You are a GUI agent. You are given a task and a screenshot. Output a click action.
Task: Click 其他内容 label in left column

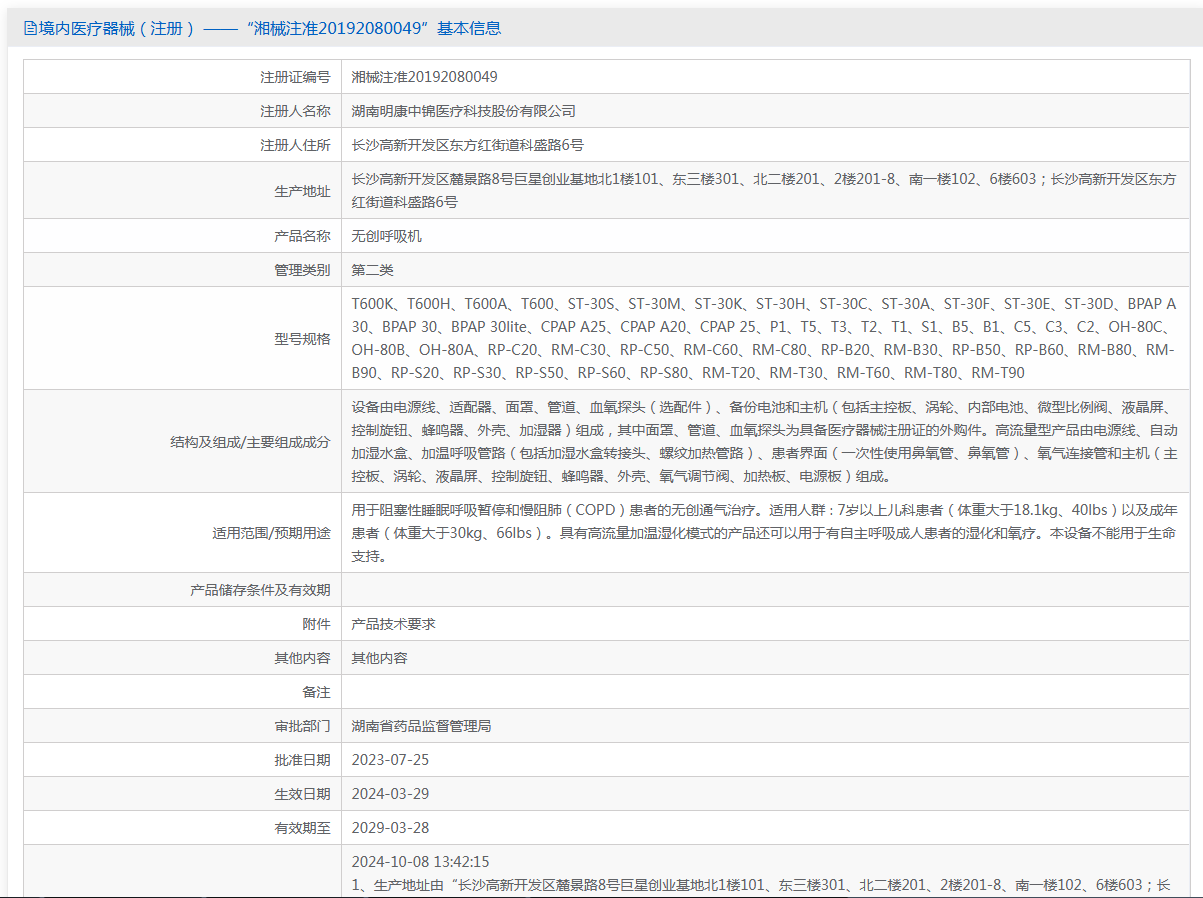pyautogui.click(x=302, y=658)
